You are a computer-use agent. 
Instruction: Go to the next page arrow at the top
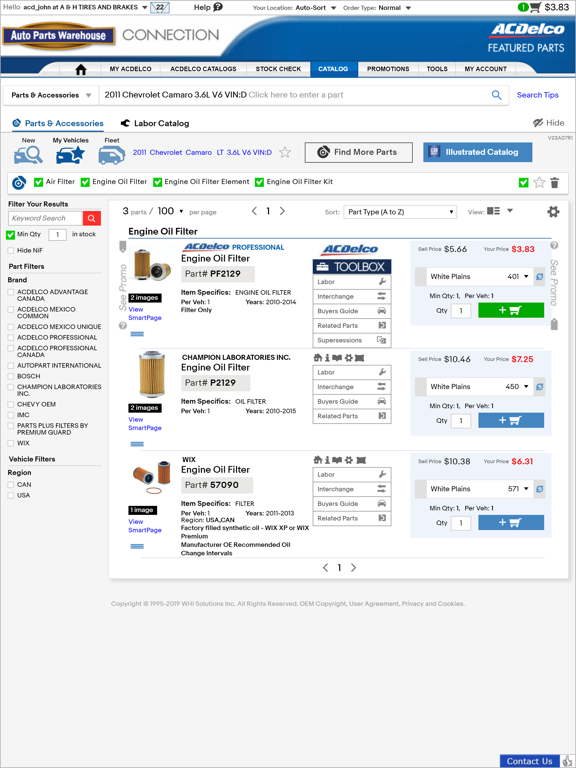tap(282, 211)
